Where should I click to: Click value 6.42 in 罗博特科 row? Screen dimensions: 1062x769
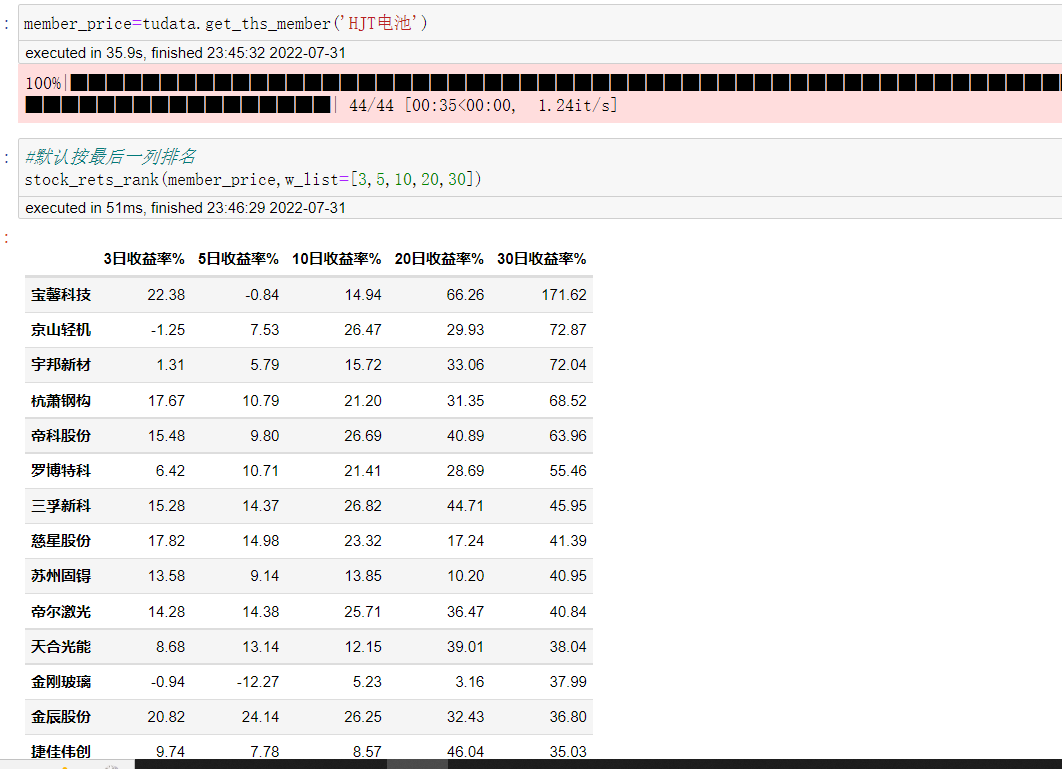point(170,471)
